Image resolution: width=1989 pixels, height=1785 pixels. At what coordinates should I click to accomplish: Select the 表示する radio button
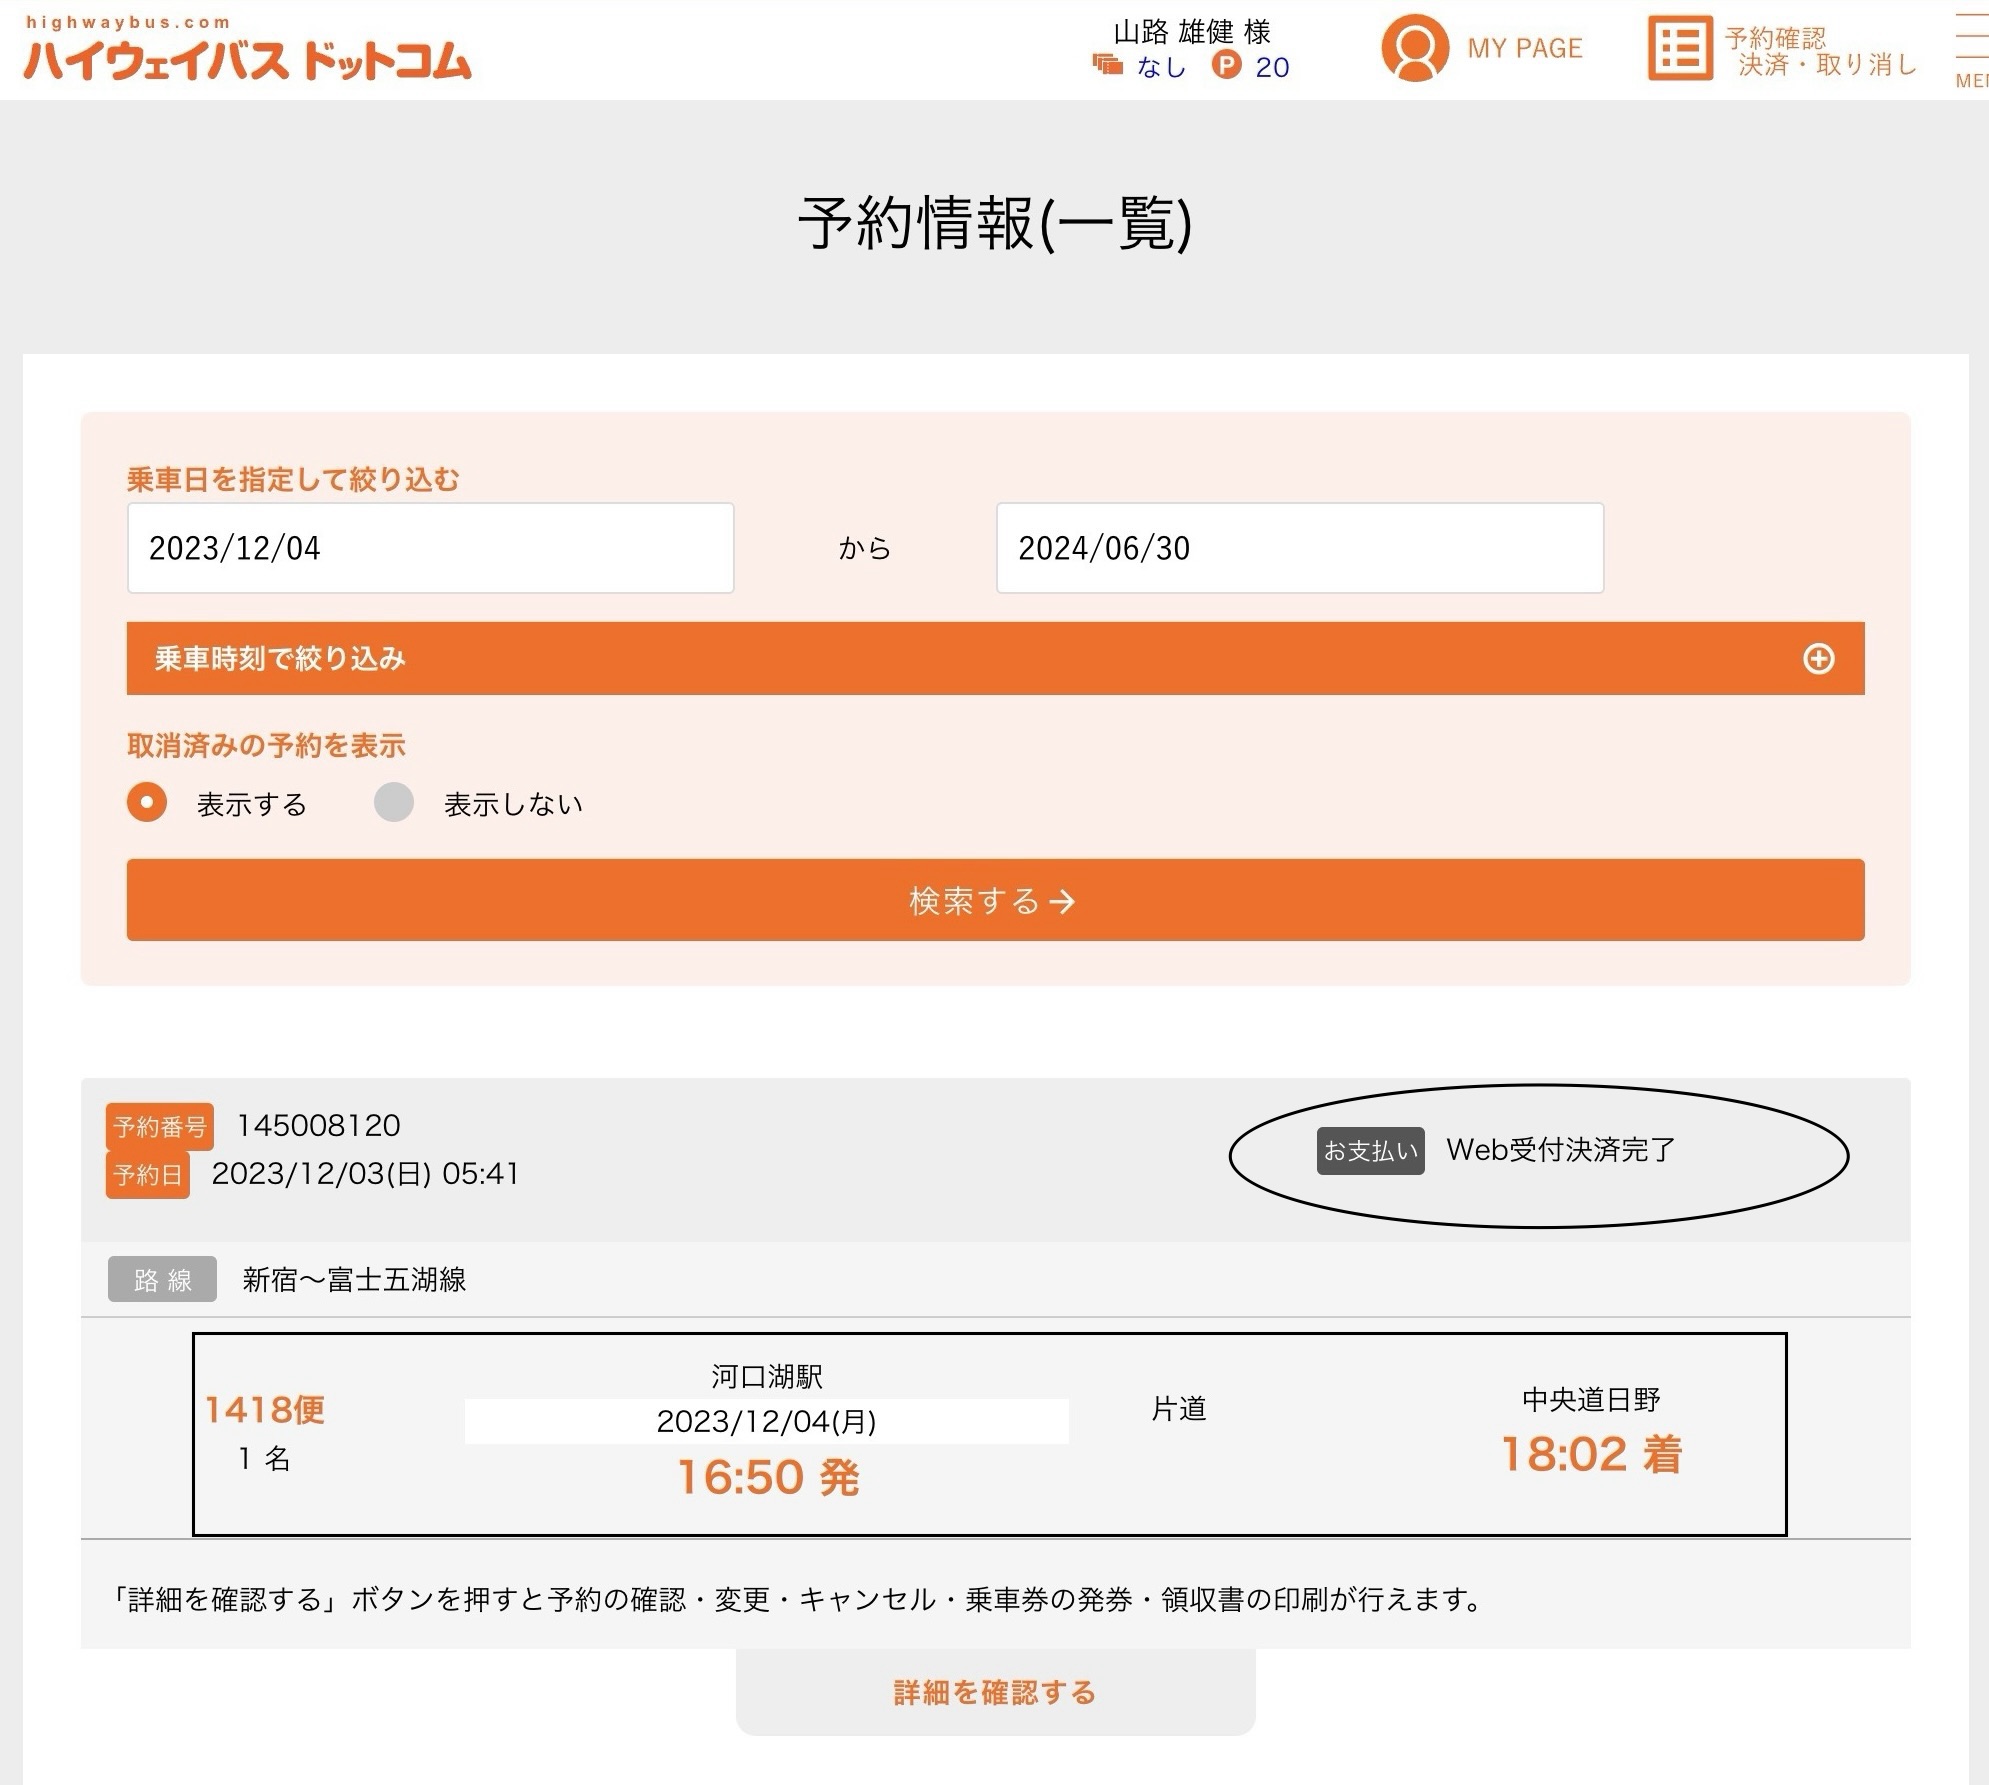pyautogui.click(x=147, y=802)
